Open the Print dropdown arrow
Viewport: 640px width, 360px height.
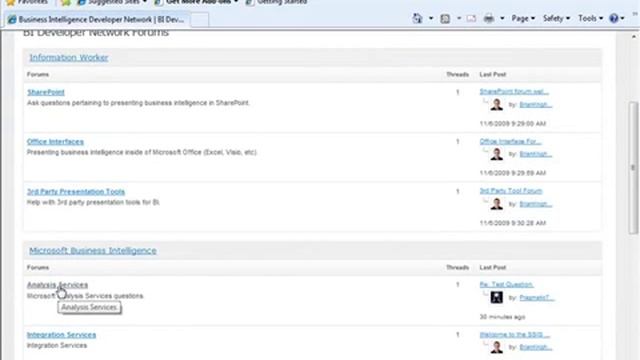pos(502,18)
